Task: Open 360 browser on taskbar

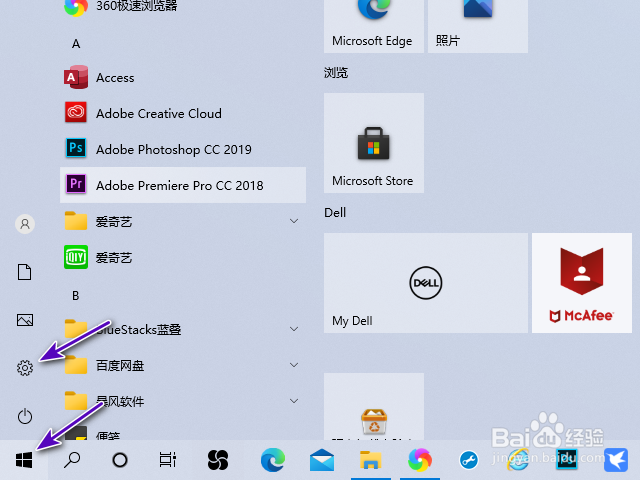Action: (x=420, y=460)
